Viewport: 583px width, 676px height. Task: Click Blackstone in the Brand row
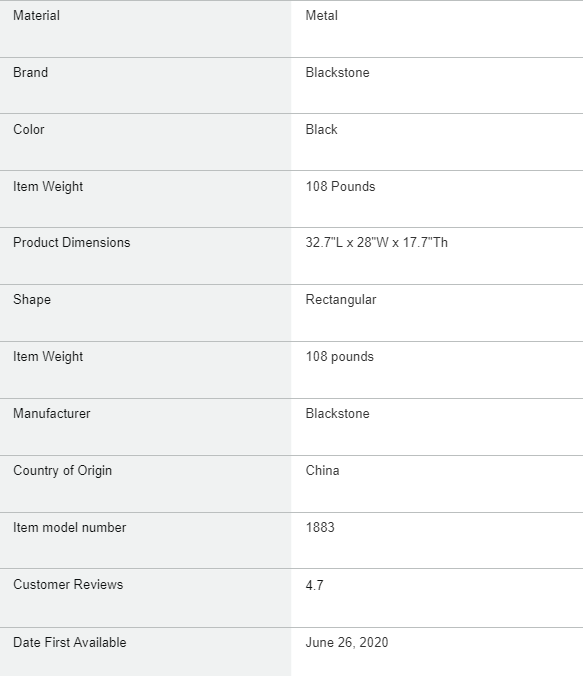pos(337,72)
